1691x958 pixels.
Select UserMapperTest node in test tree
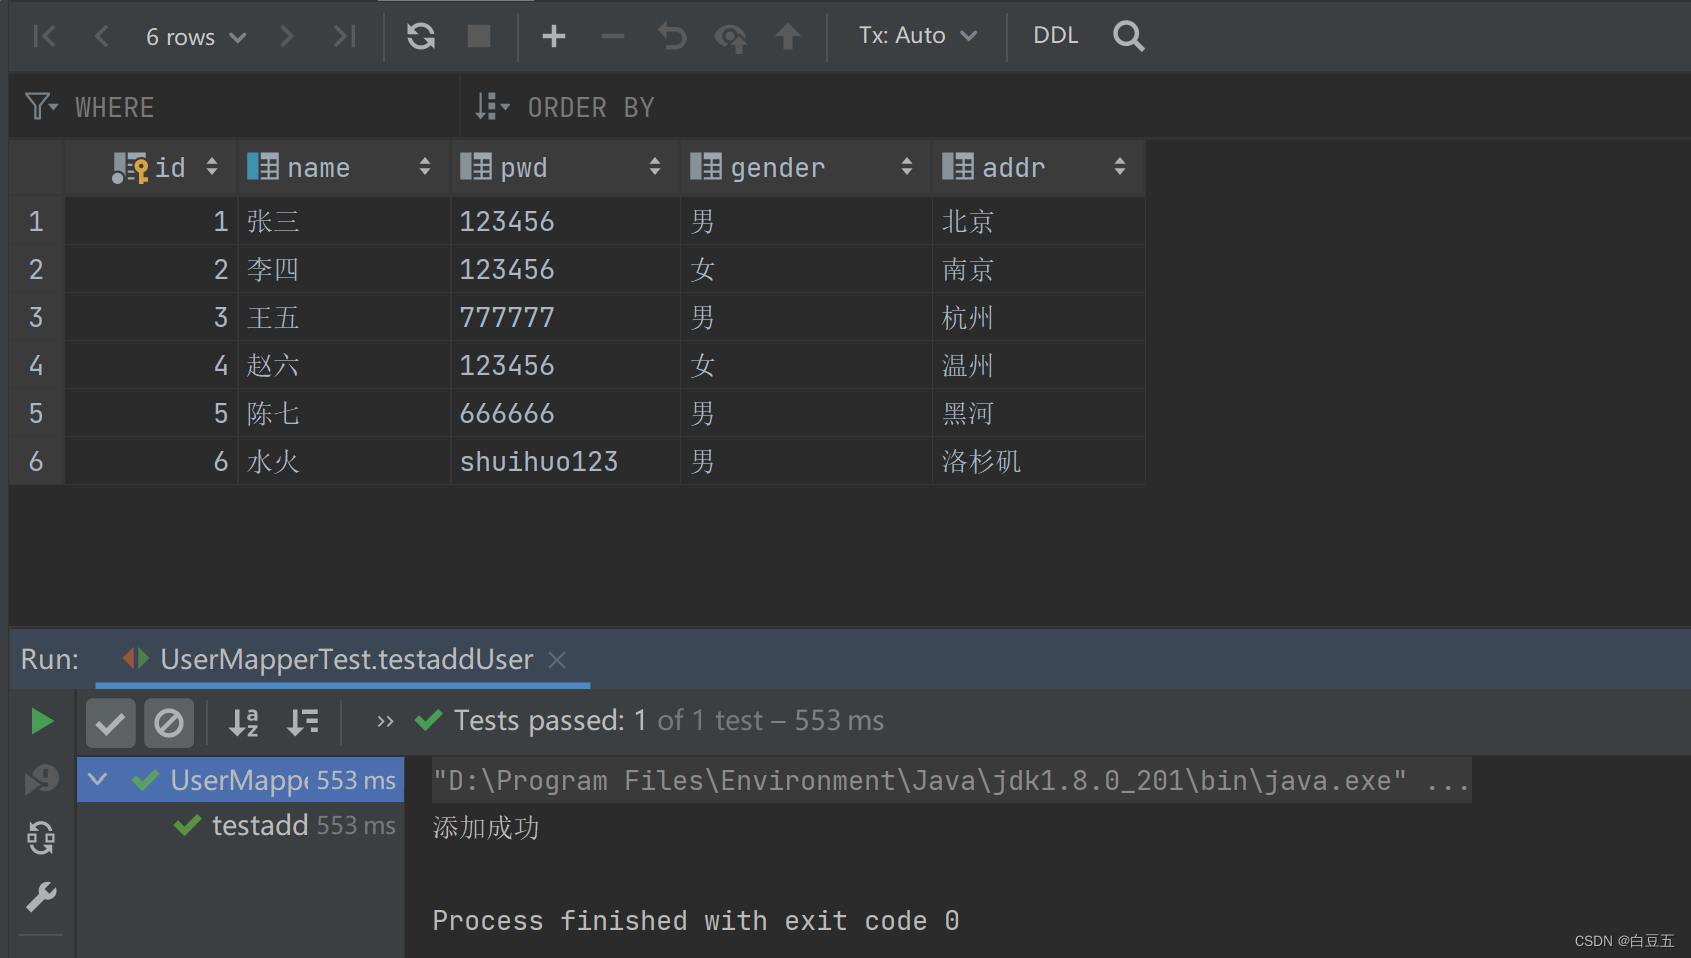241,780
